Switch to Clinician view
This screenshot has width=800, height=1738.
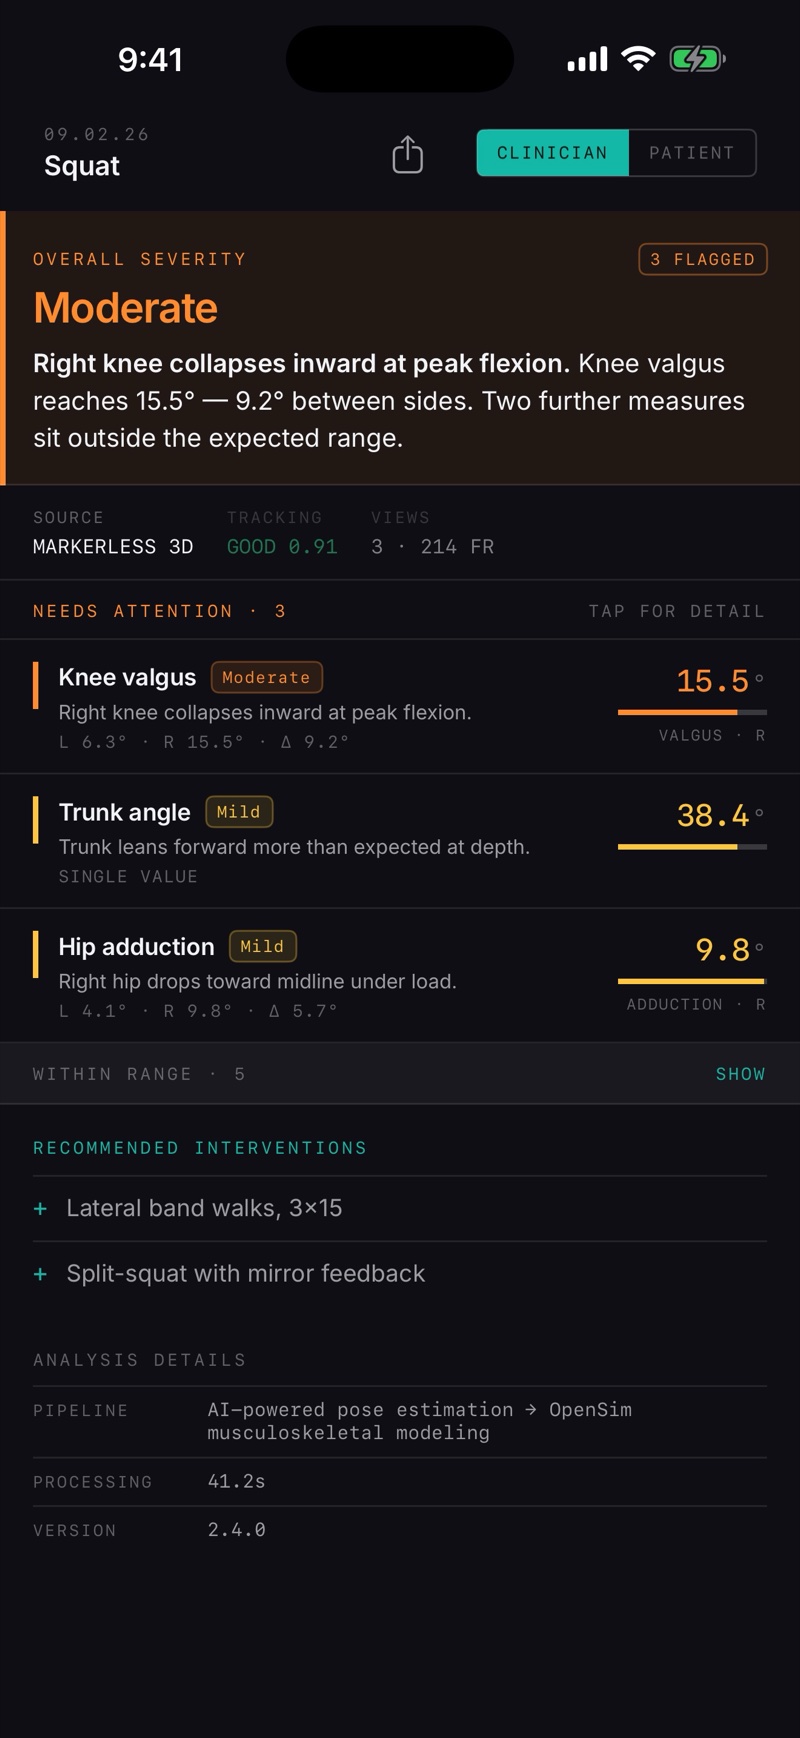pos(553,153)
